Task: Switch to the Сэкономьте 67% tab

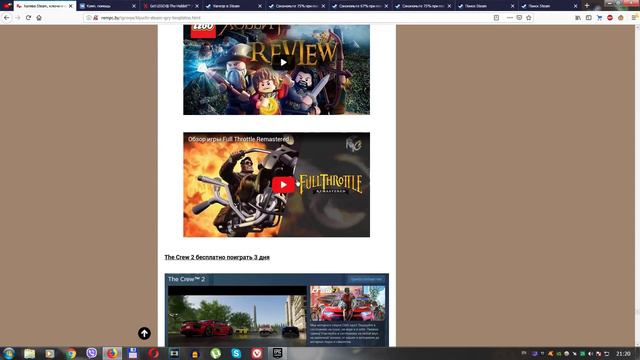Action: coord(360,6)
